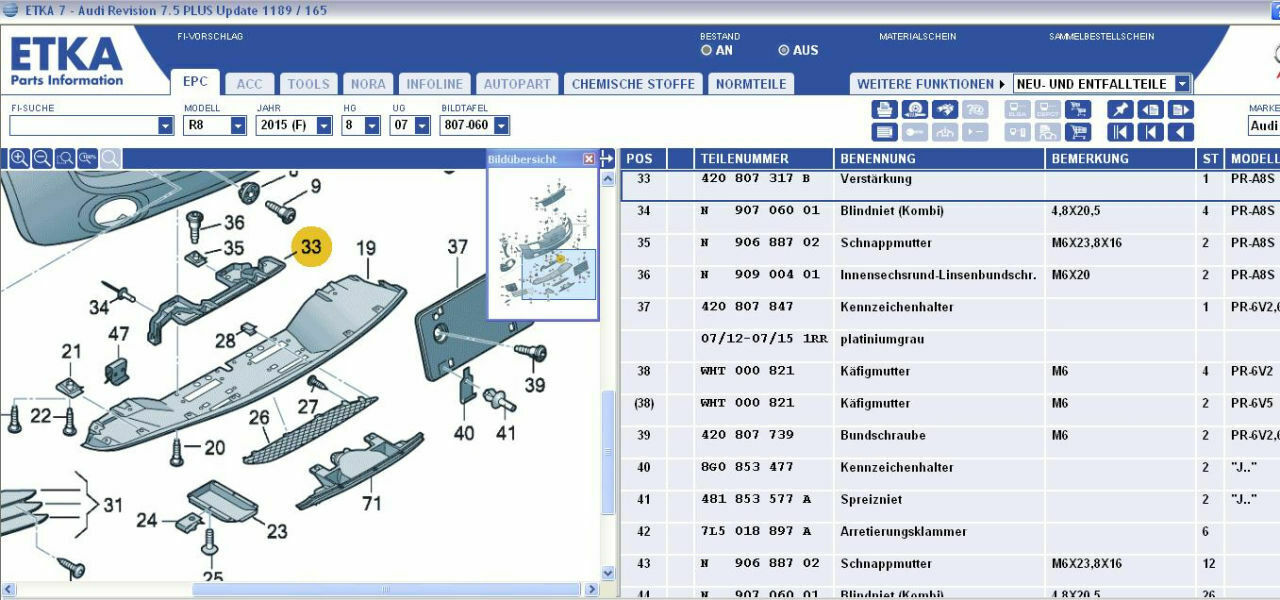Switch to the INFOLINE tab

pos(435,84)
